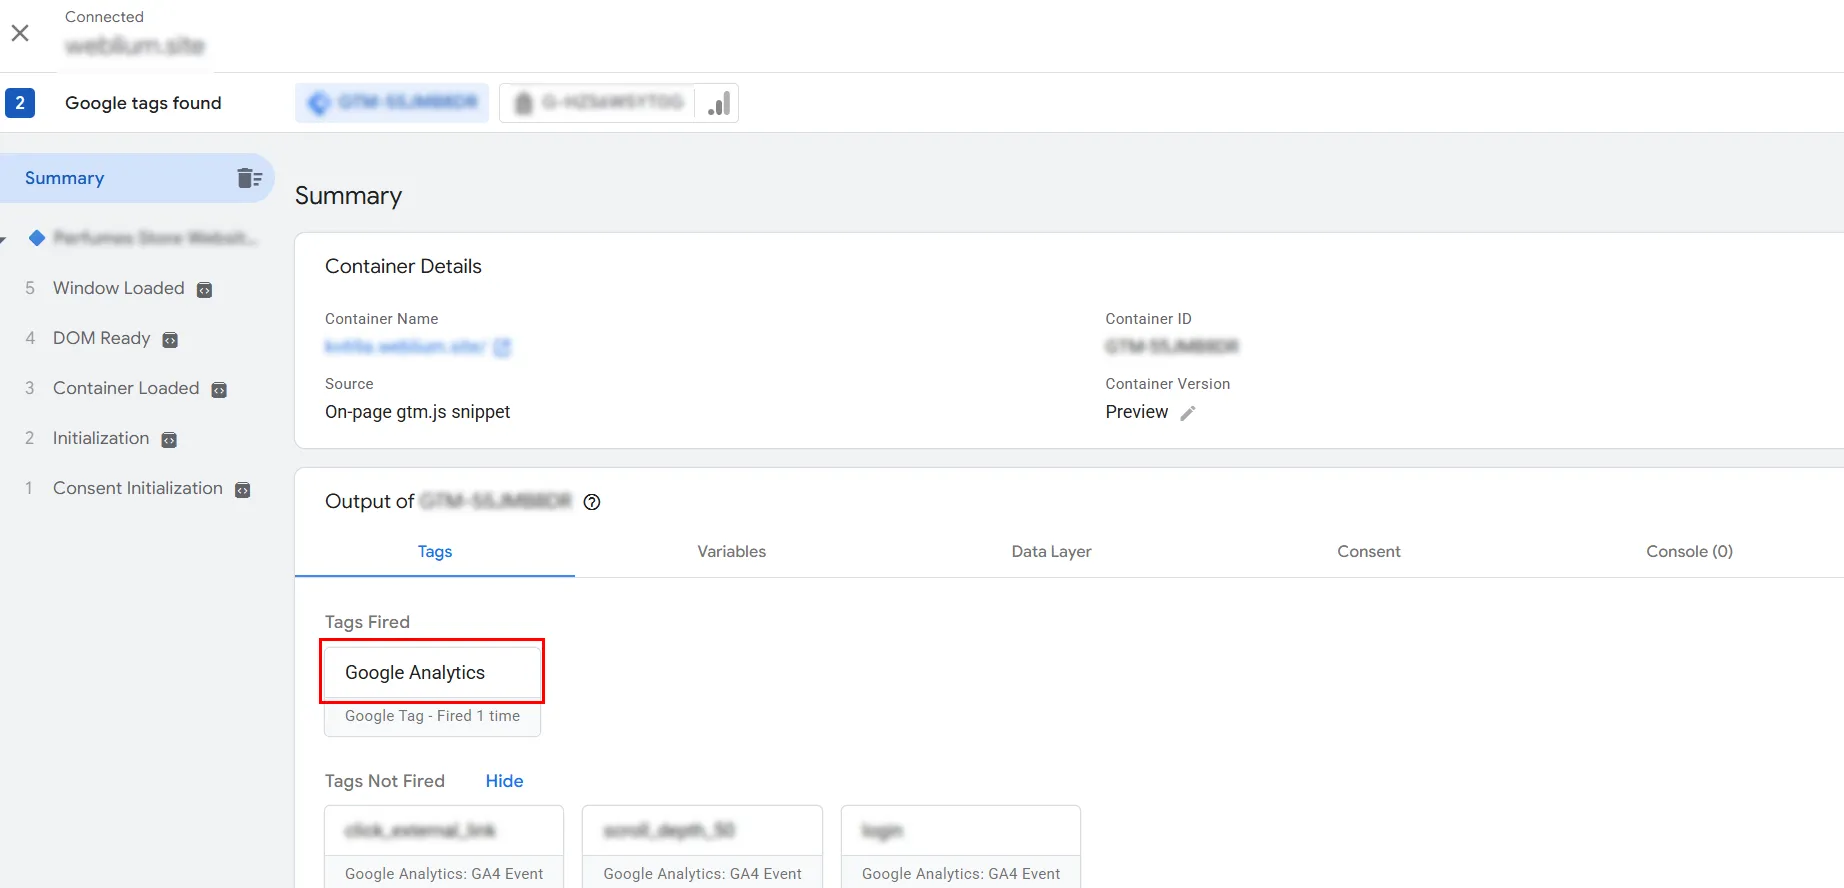Click the icon beside Consent Initialization

pos(242,490)
